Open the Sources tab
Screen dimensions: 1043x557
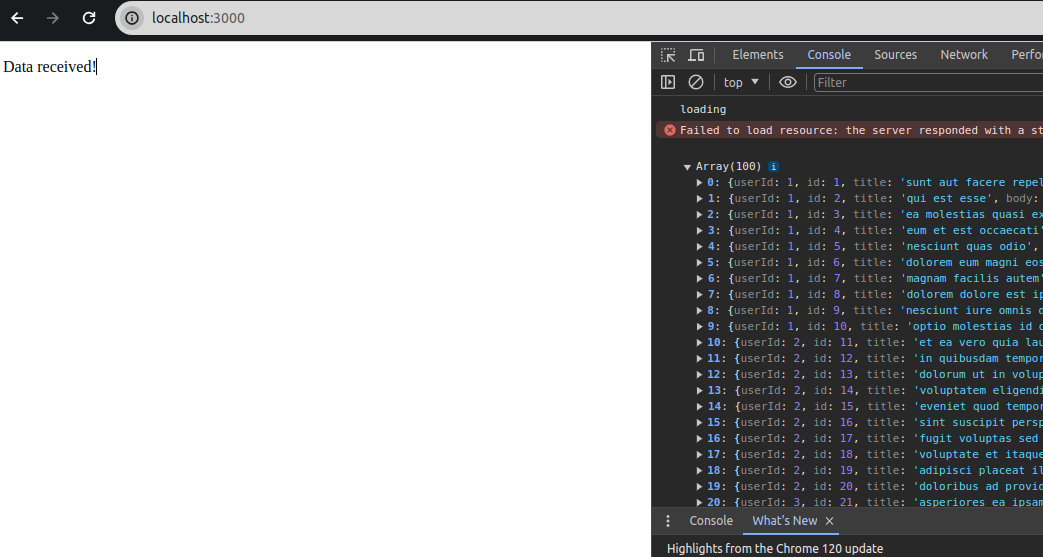(895, 55)
